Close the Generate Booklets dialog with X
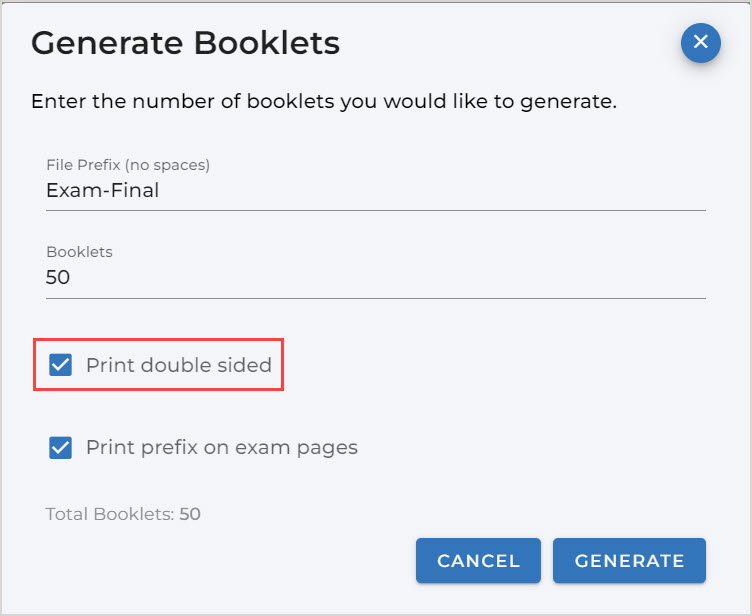The height and width of the screenshot is (616, 752). pyautogui.click(x=700, y=43)
